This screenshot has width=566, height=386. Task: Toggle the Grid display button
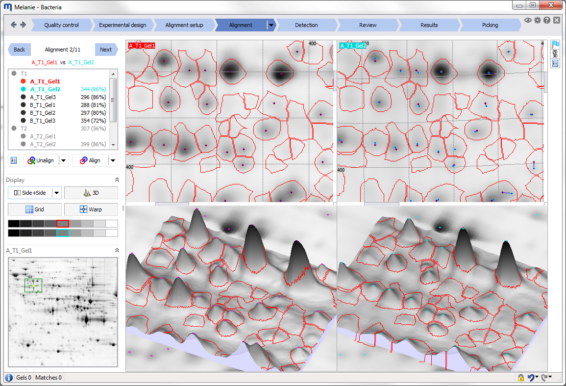[x=35, y=209]
